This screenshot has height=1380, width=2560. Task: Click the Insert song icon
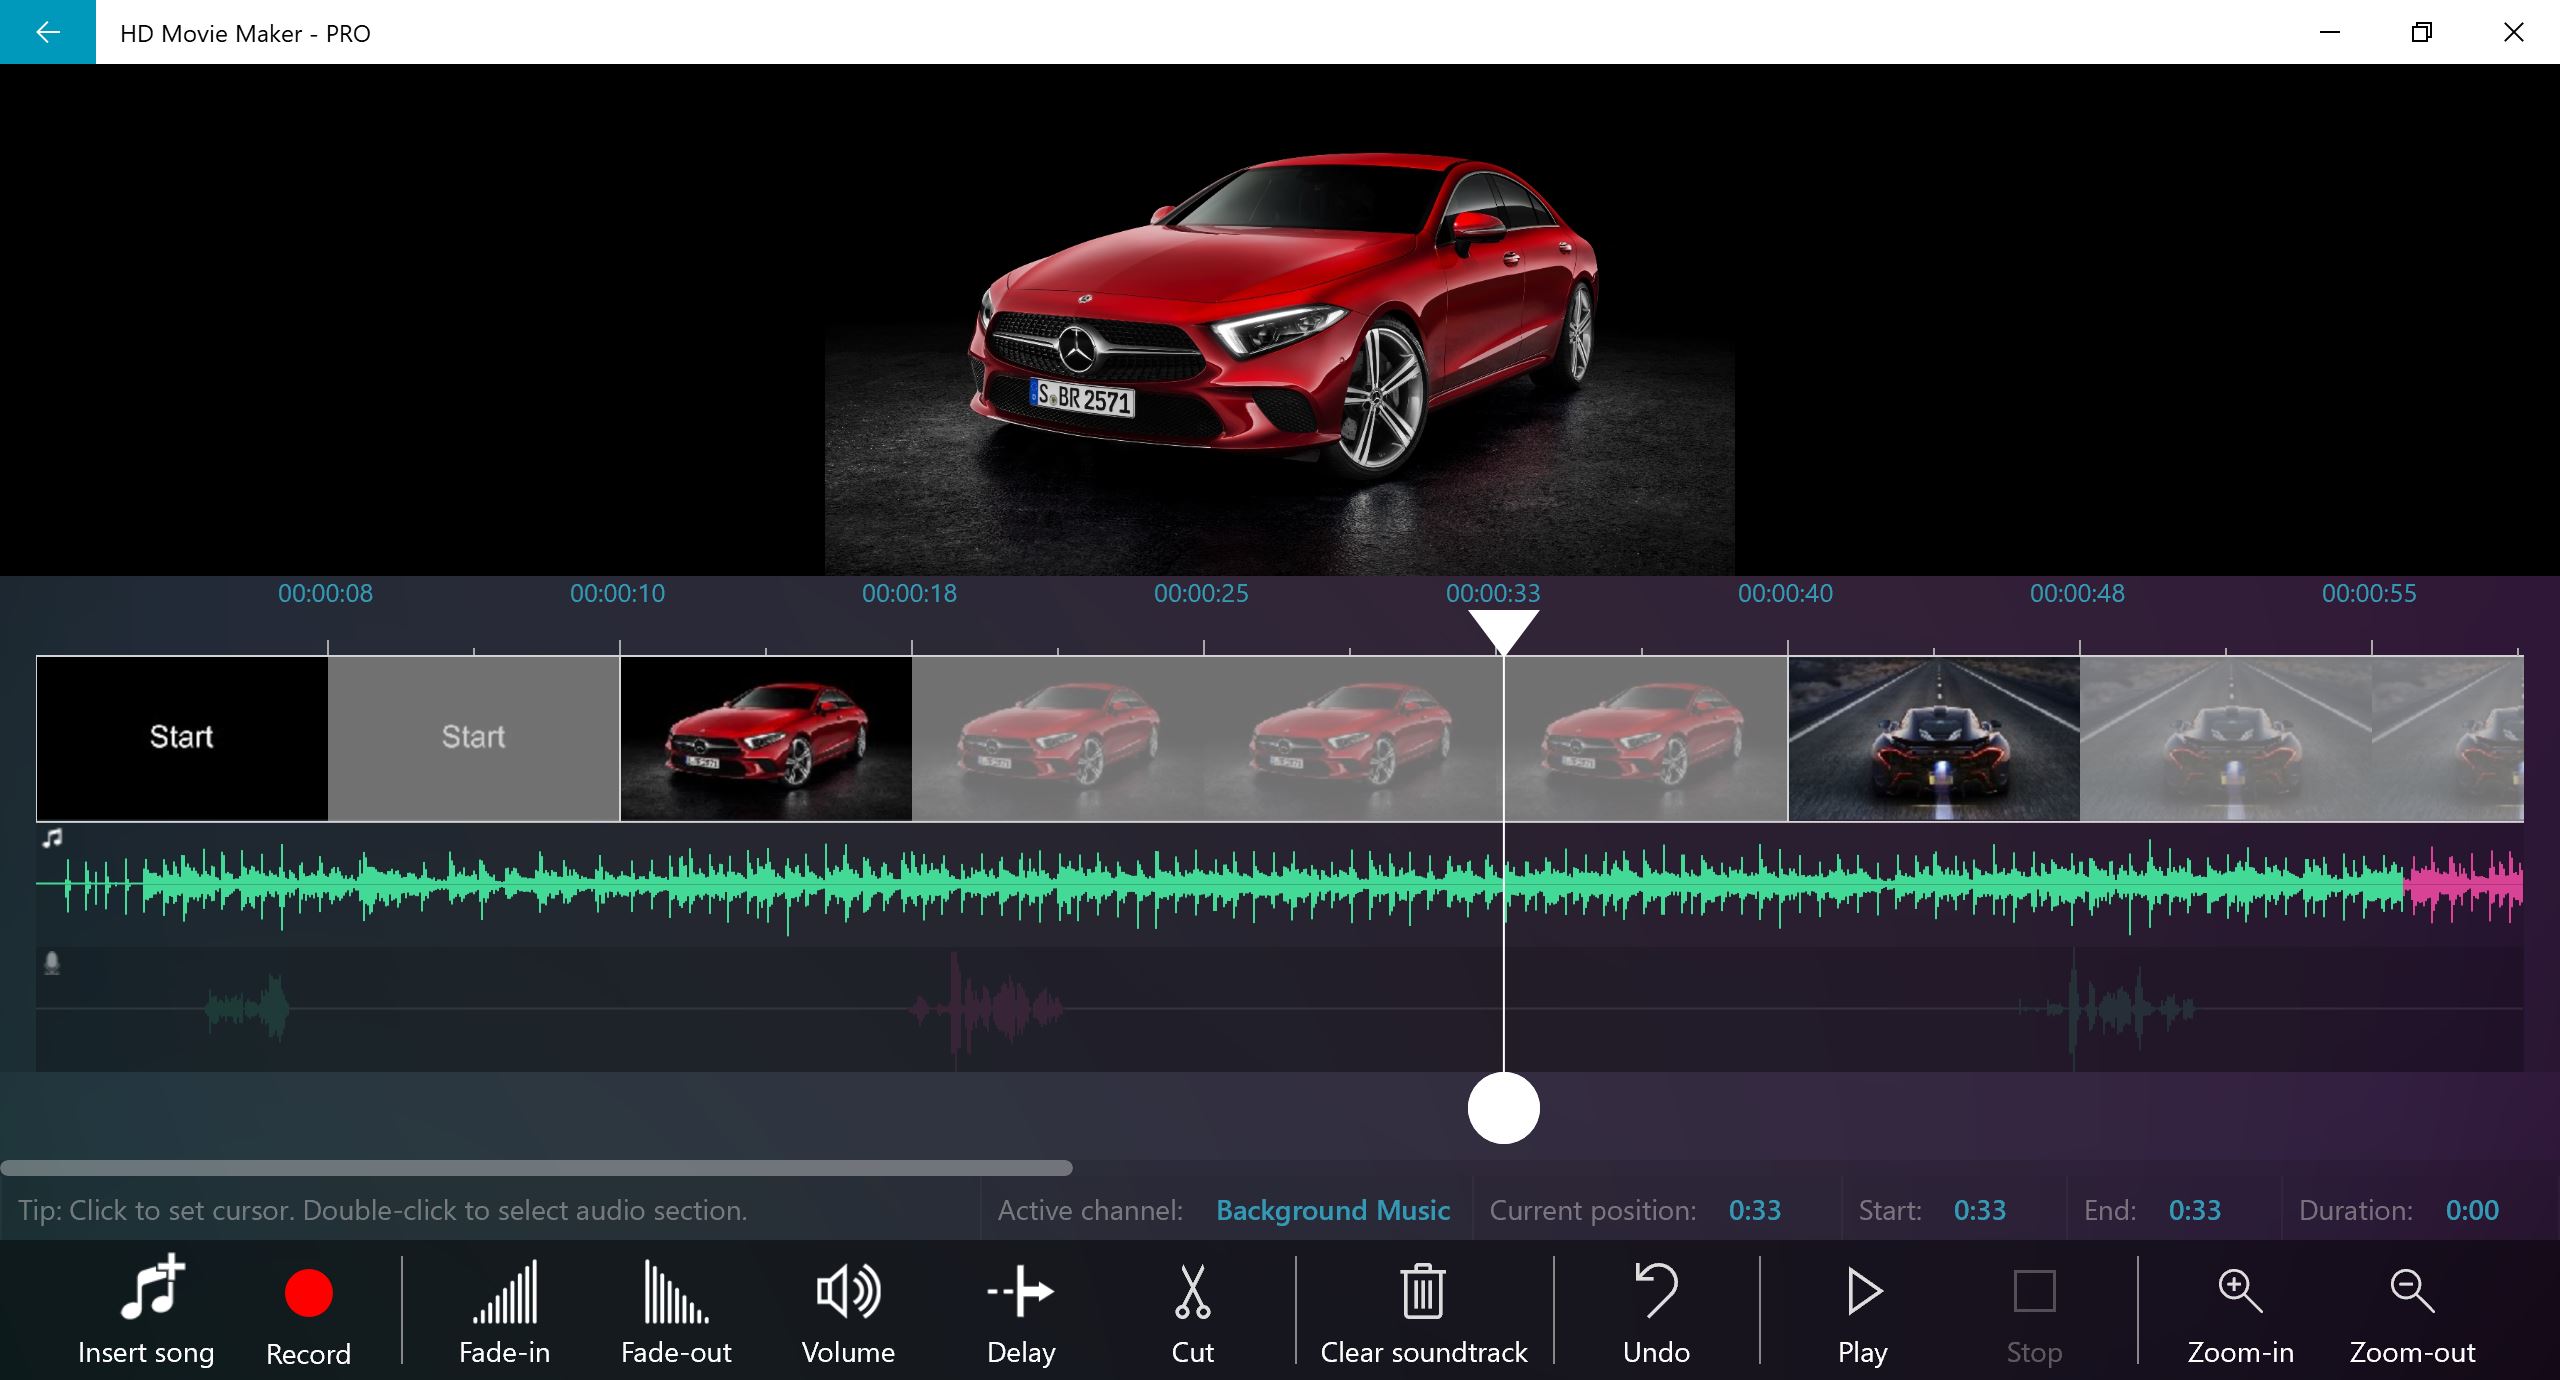152,1288
